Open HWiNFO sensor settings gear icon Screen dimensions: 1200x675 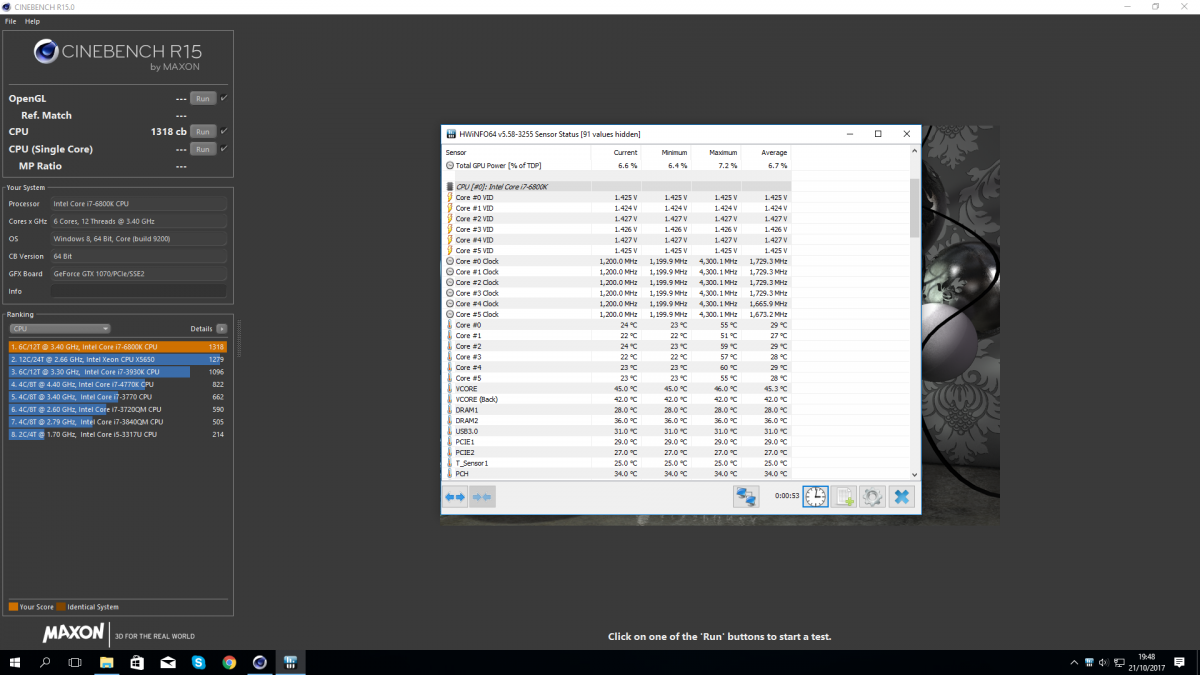(872, 496)
